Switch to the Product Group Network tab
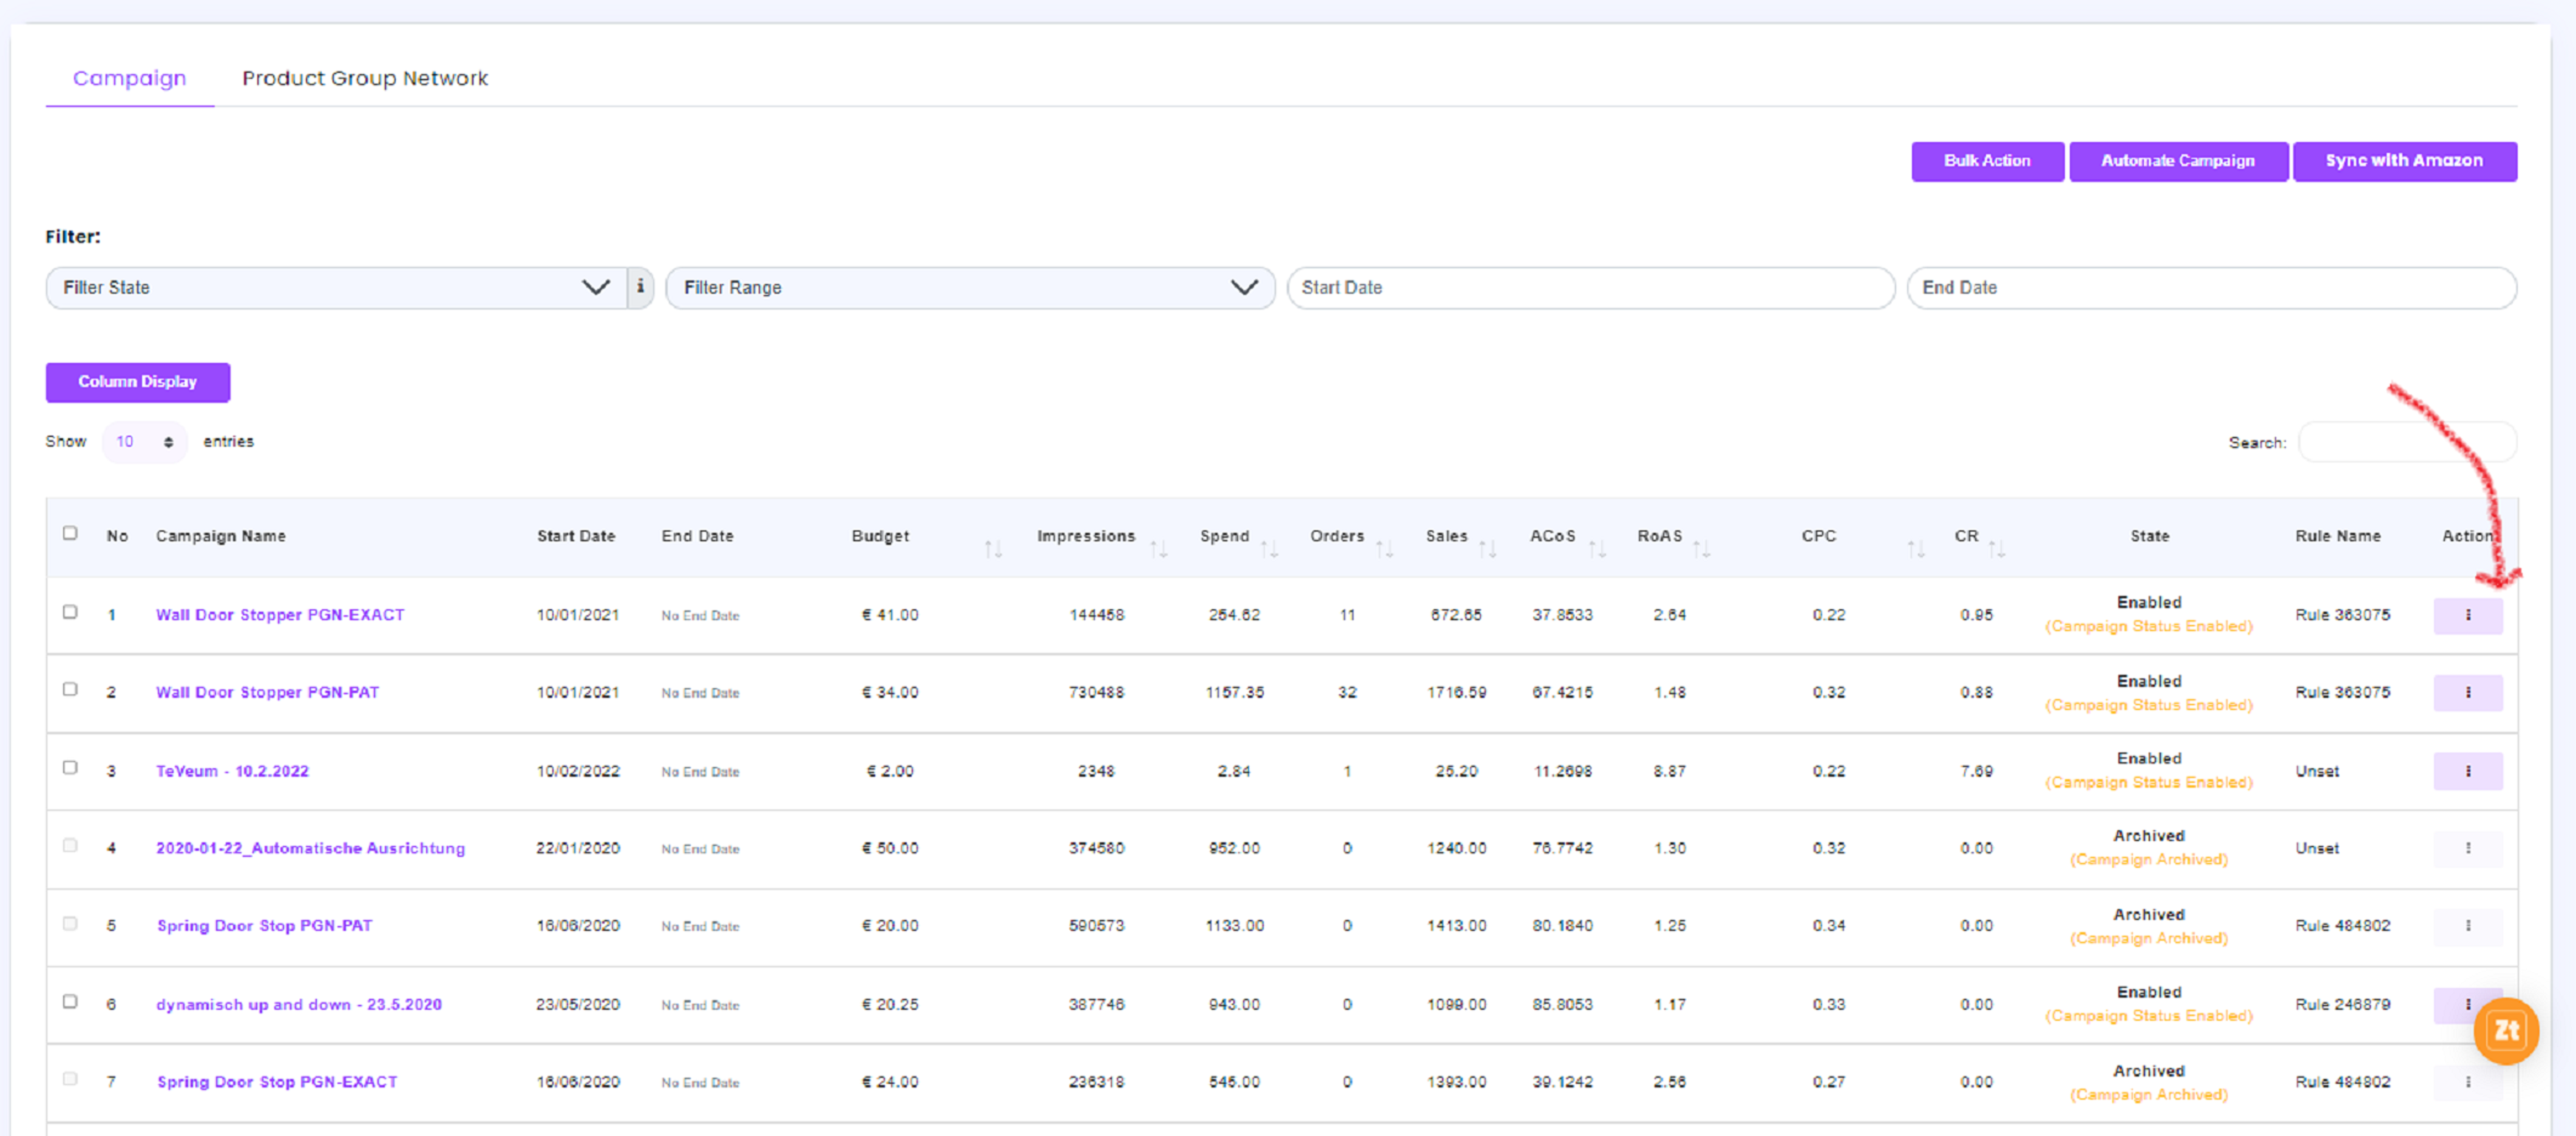The width and height of the screenshot is (2576, 1136). tap(365, 78)
